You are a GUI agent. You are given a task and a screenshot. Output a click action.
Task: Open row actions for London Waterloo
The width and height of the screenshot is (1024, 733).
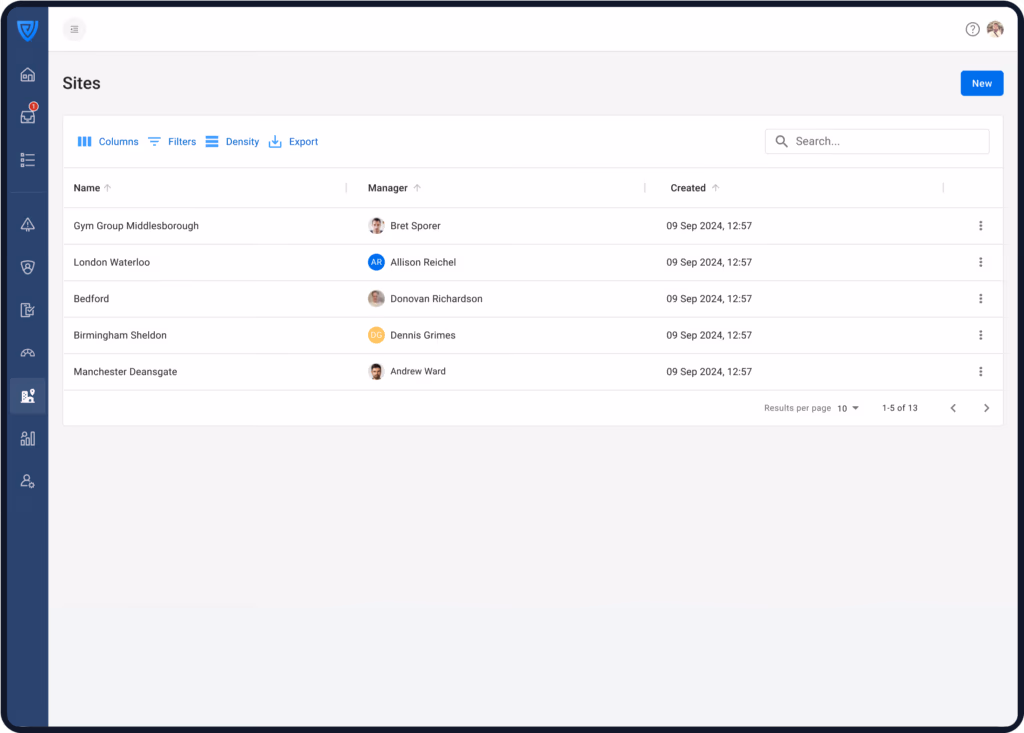tap(980, 263)
